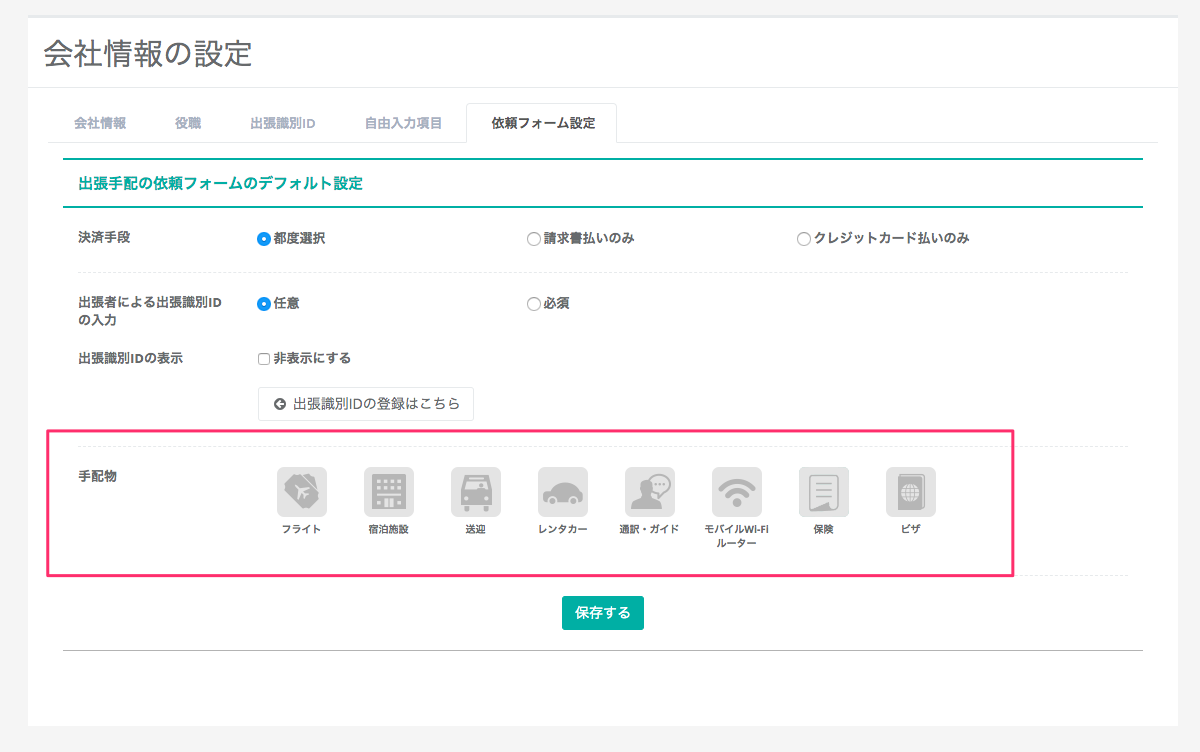This screenshot has width=1200, height=752.
Task: Set trip ID input to 必須
Action: pyautogui.click(x=534, y=304)
